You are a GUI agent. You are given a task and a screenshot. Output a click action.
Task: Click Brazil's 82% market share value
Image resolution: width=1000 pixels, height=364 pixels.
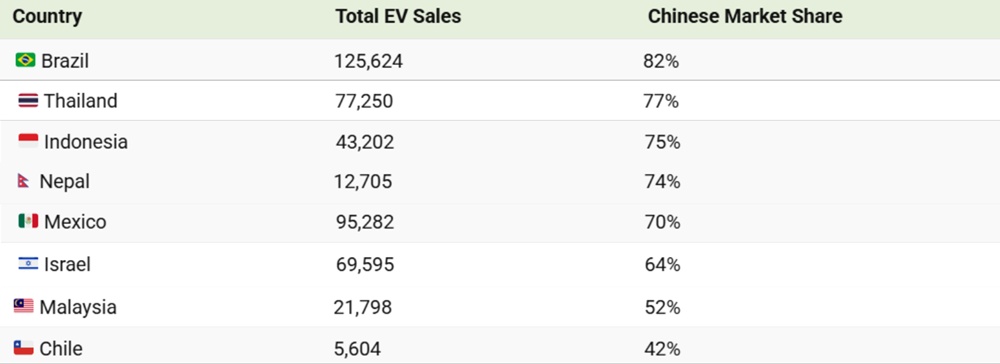[661, 61]
